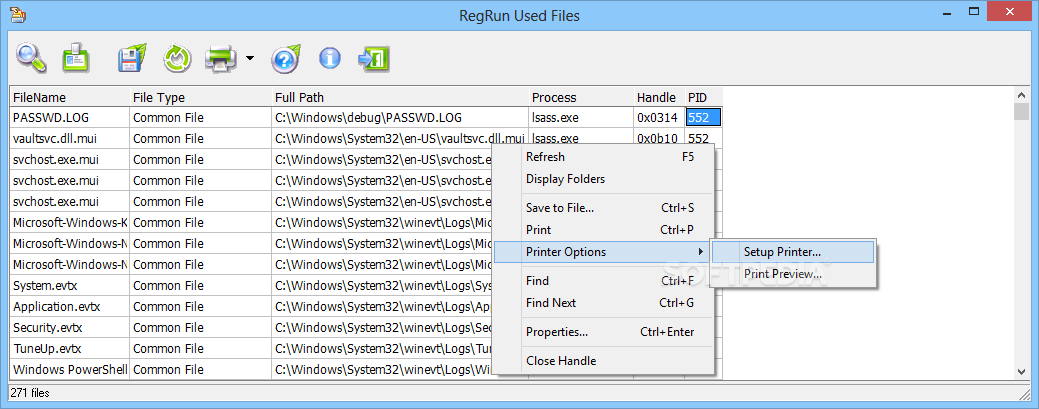Viewport: 1039px width, 409px height.
Task: Click the vertical scrollbar up arrow
Action: pyautogui.click(x=1021, y=95)
